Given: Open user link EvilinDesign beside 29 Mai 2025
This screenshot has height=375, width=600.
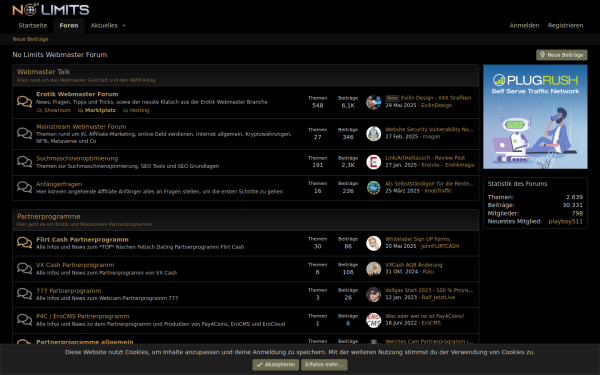Looking at the screenshot, I should pos(436,105).
